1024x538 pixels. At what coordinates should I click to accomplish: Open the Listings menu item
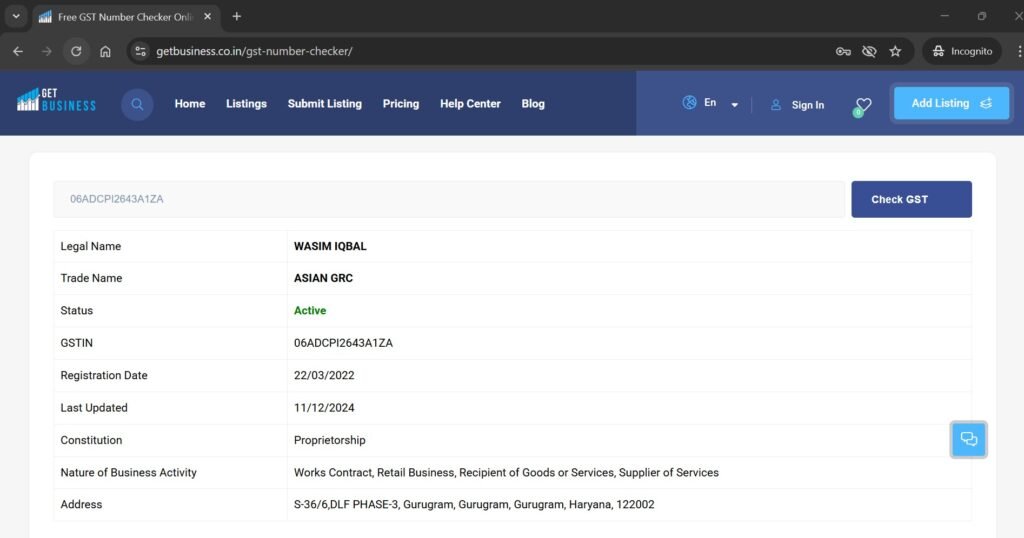tap(246, 104)
